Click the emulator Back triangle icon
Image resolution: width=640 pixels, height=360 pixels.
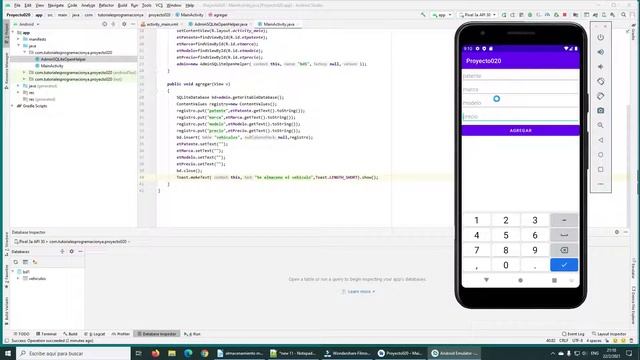pyautogui.click(x=600, y=140)
